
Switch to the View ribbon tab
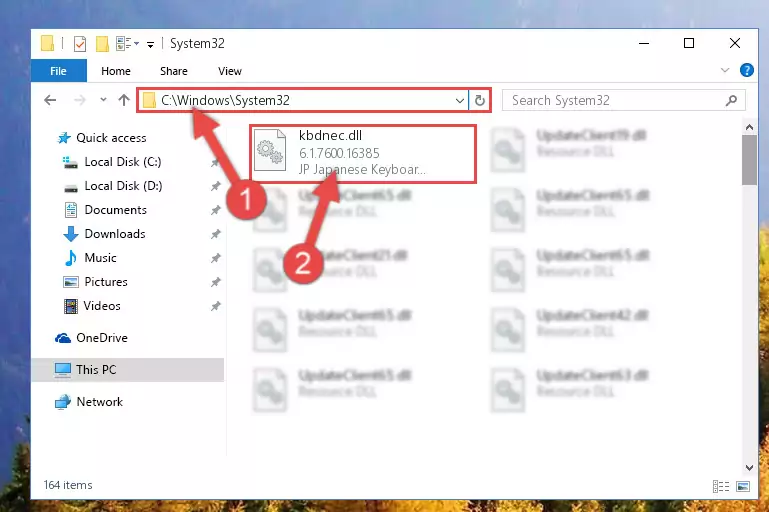(230, 71)
